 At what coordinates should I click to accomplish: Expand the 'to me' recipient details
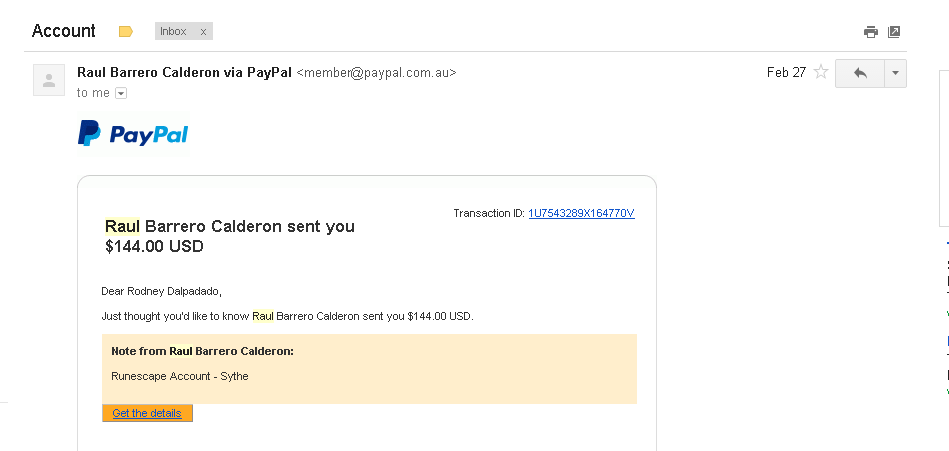(x=121, y=93)
